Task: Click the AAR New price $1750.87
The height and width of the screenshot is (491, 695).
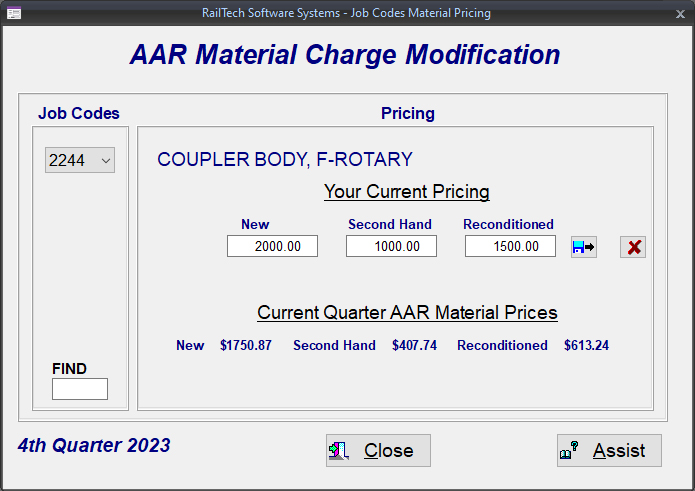Action: pos(246,345)
